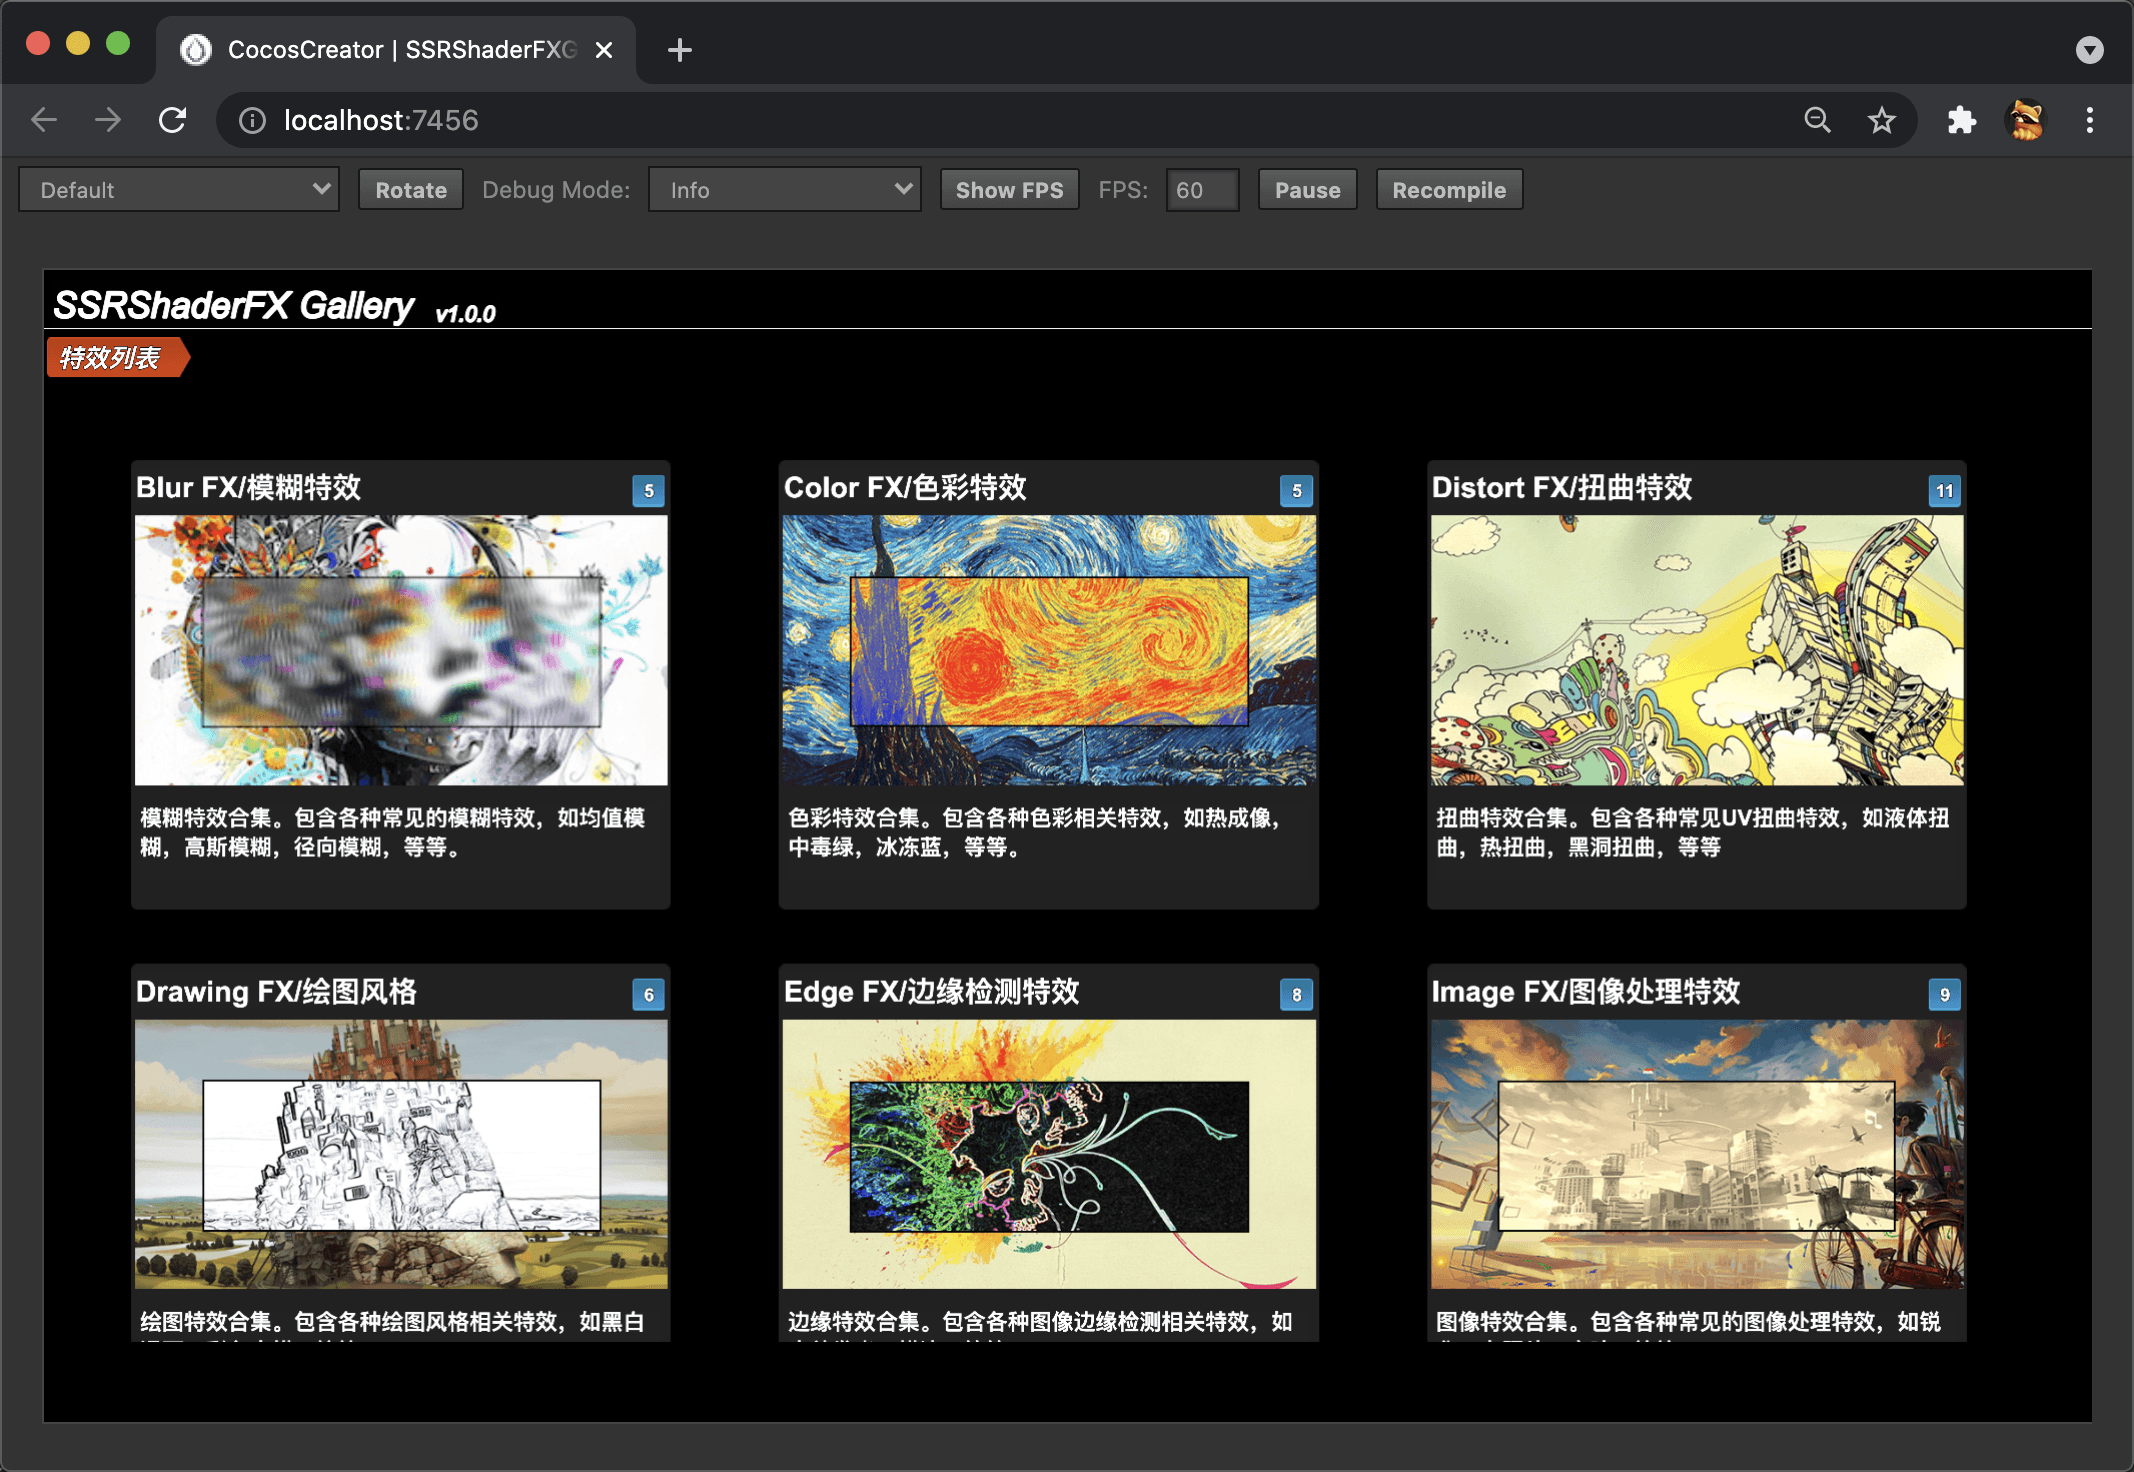Image resolution: width=2134 pixels, height=1472 pixels.
Task: Toggle Show FPS
Action: click(x=1009, y=190)
